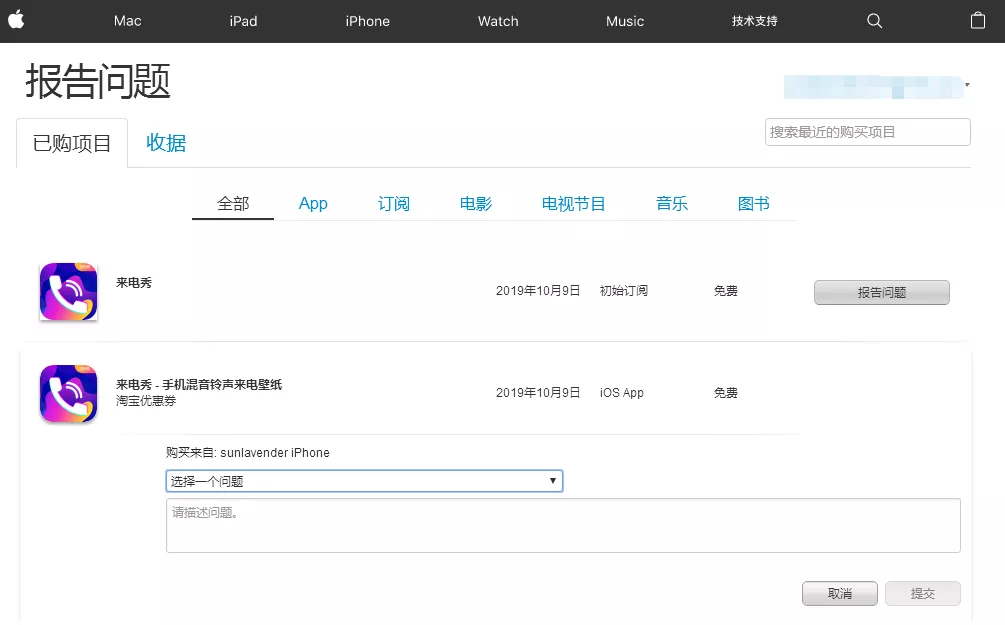Focus the 请描述问题 text area
Viewport: 1005px width, 625px height.
pyautogui.click(x=563, y=526)
